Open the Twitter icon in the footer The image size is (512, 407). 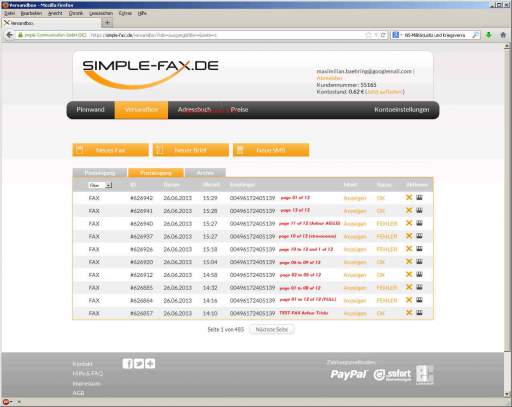(139, 363)
